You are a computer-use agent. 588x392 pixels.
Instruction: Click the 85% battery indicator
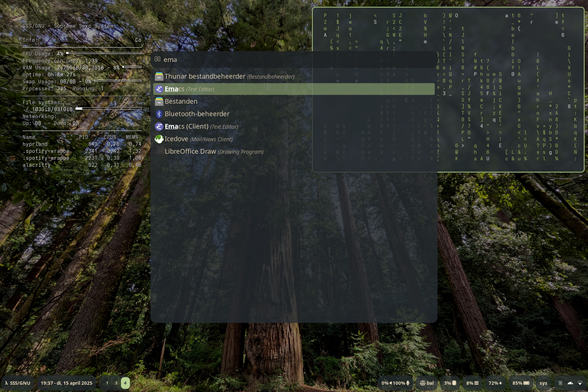[x=521, y=383]
